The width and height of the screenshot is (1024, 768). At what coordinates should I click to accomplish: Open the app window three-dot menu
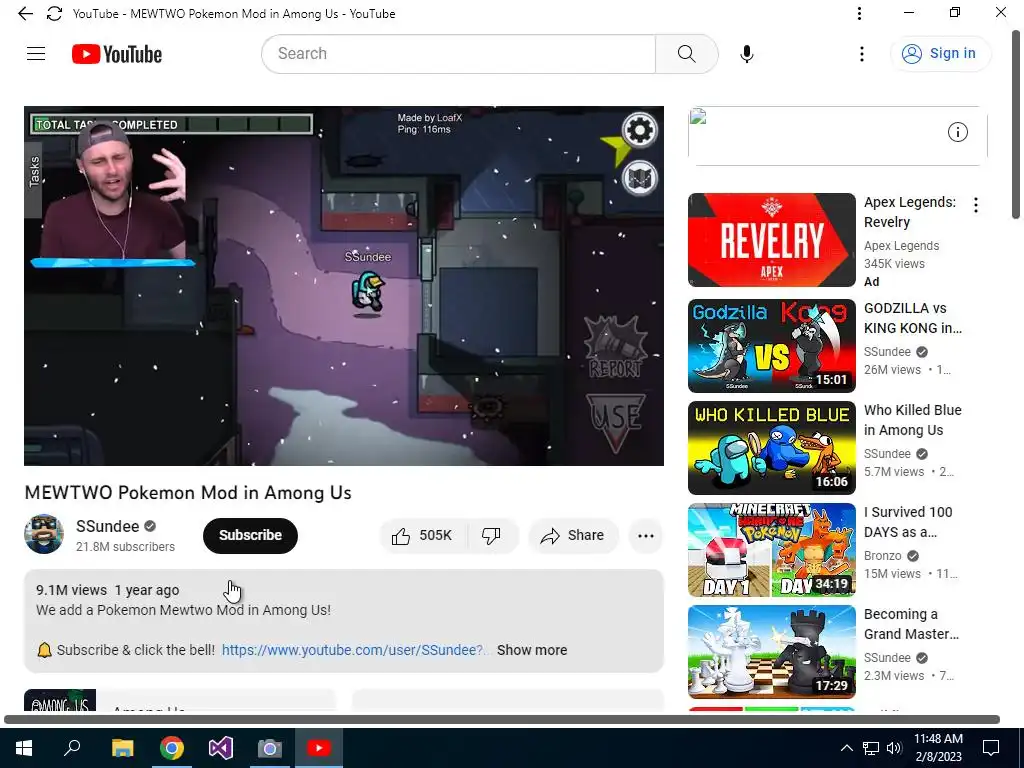click(859, 14)
